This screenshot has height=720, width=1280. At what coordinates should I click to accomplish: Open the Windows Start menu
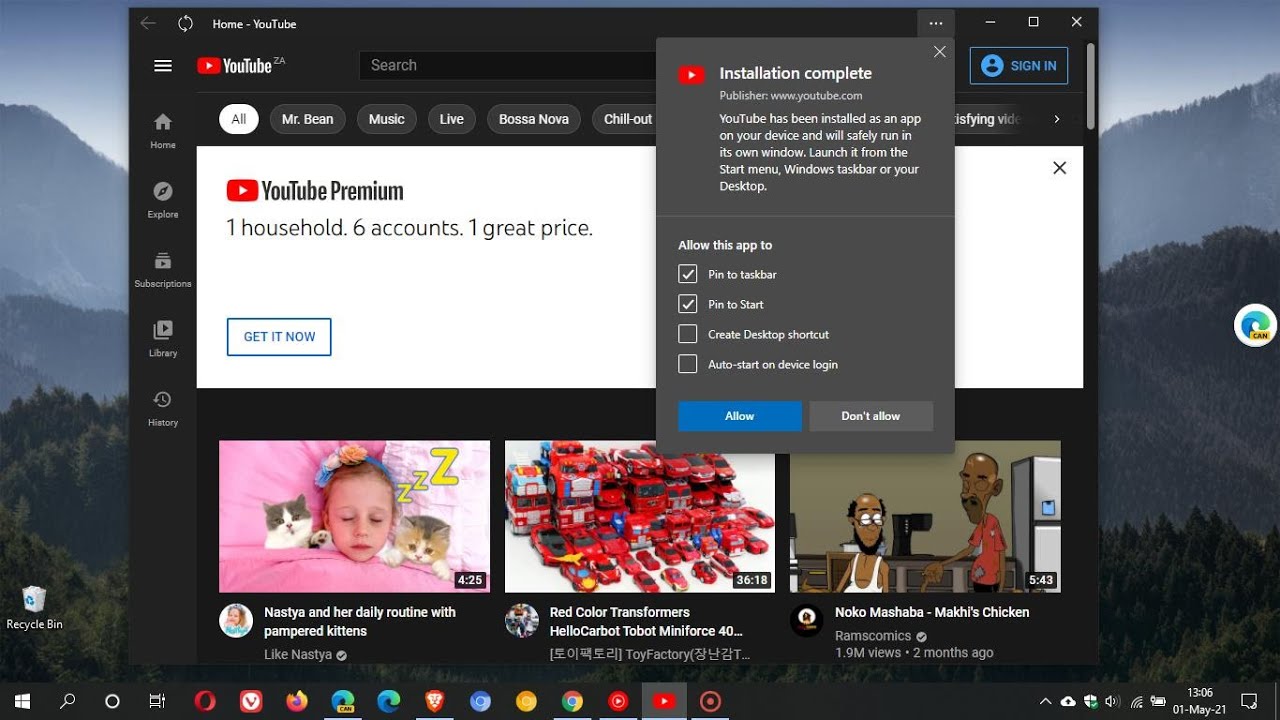pyautogui.click(x=22, y=701)
